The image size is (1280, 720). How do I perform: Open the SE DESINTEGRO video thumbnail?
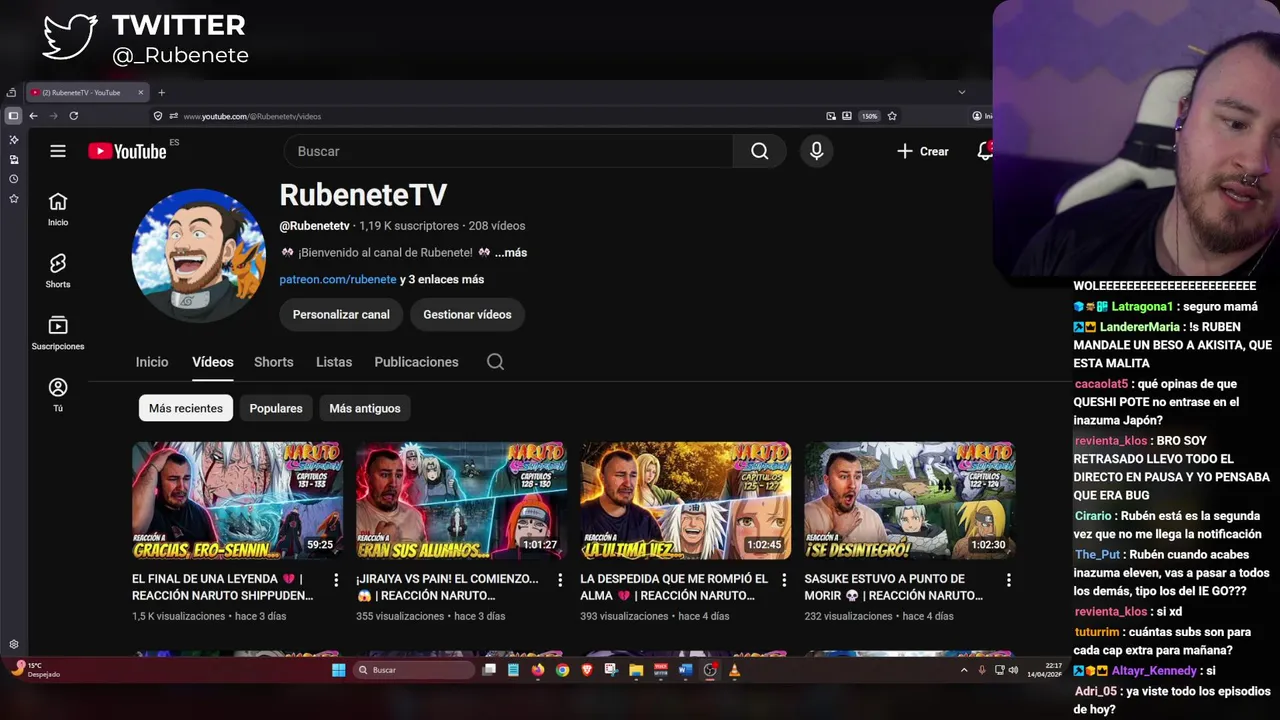[x=909, y=500]
